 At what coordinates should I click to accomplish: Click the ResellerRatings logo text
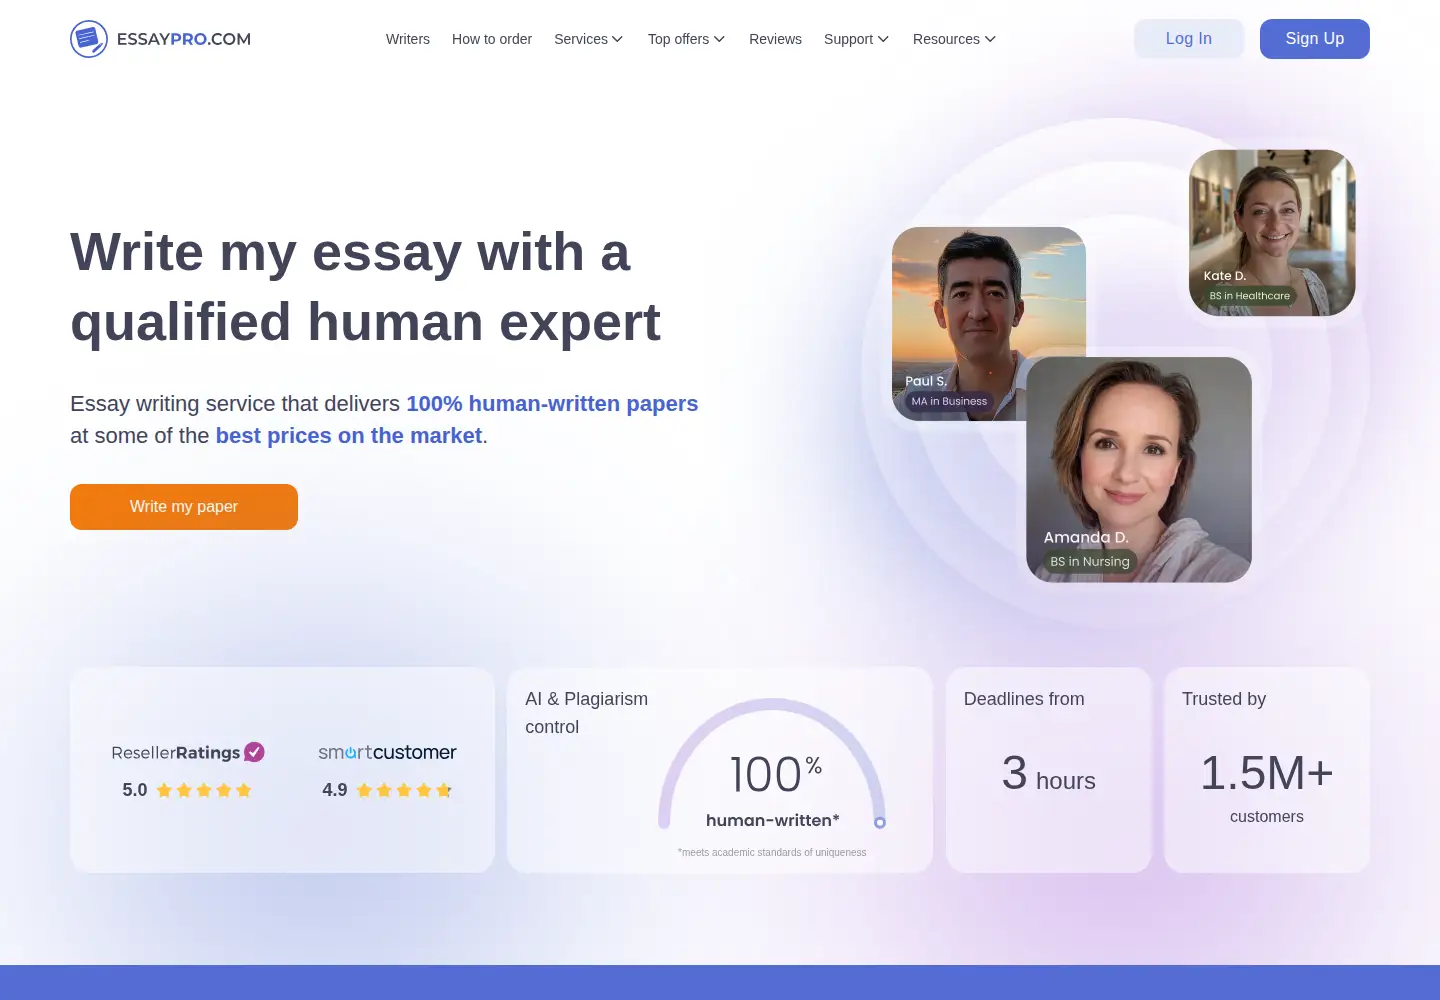coord(176,752)
